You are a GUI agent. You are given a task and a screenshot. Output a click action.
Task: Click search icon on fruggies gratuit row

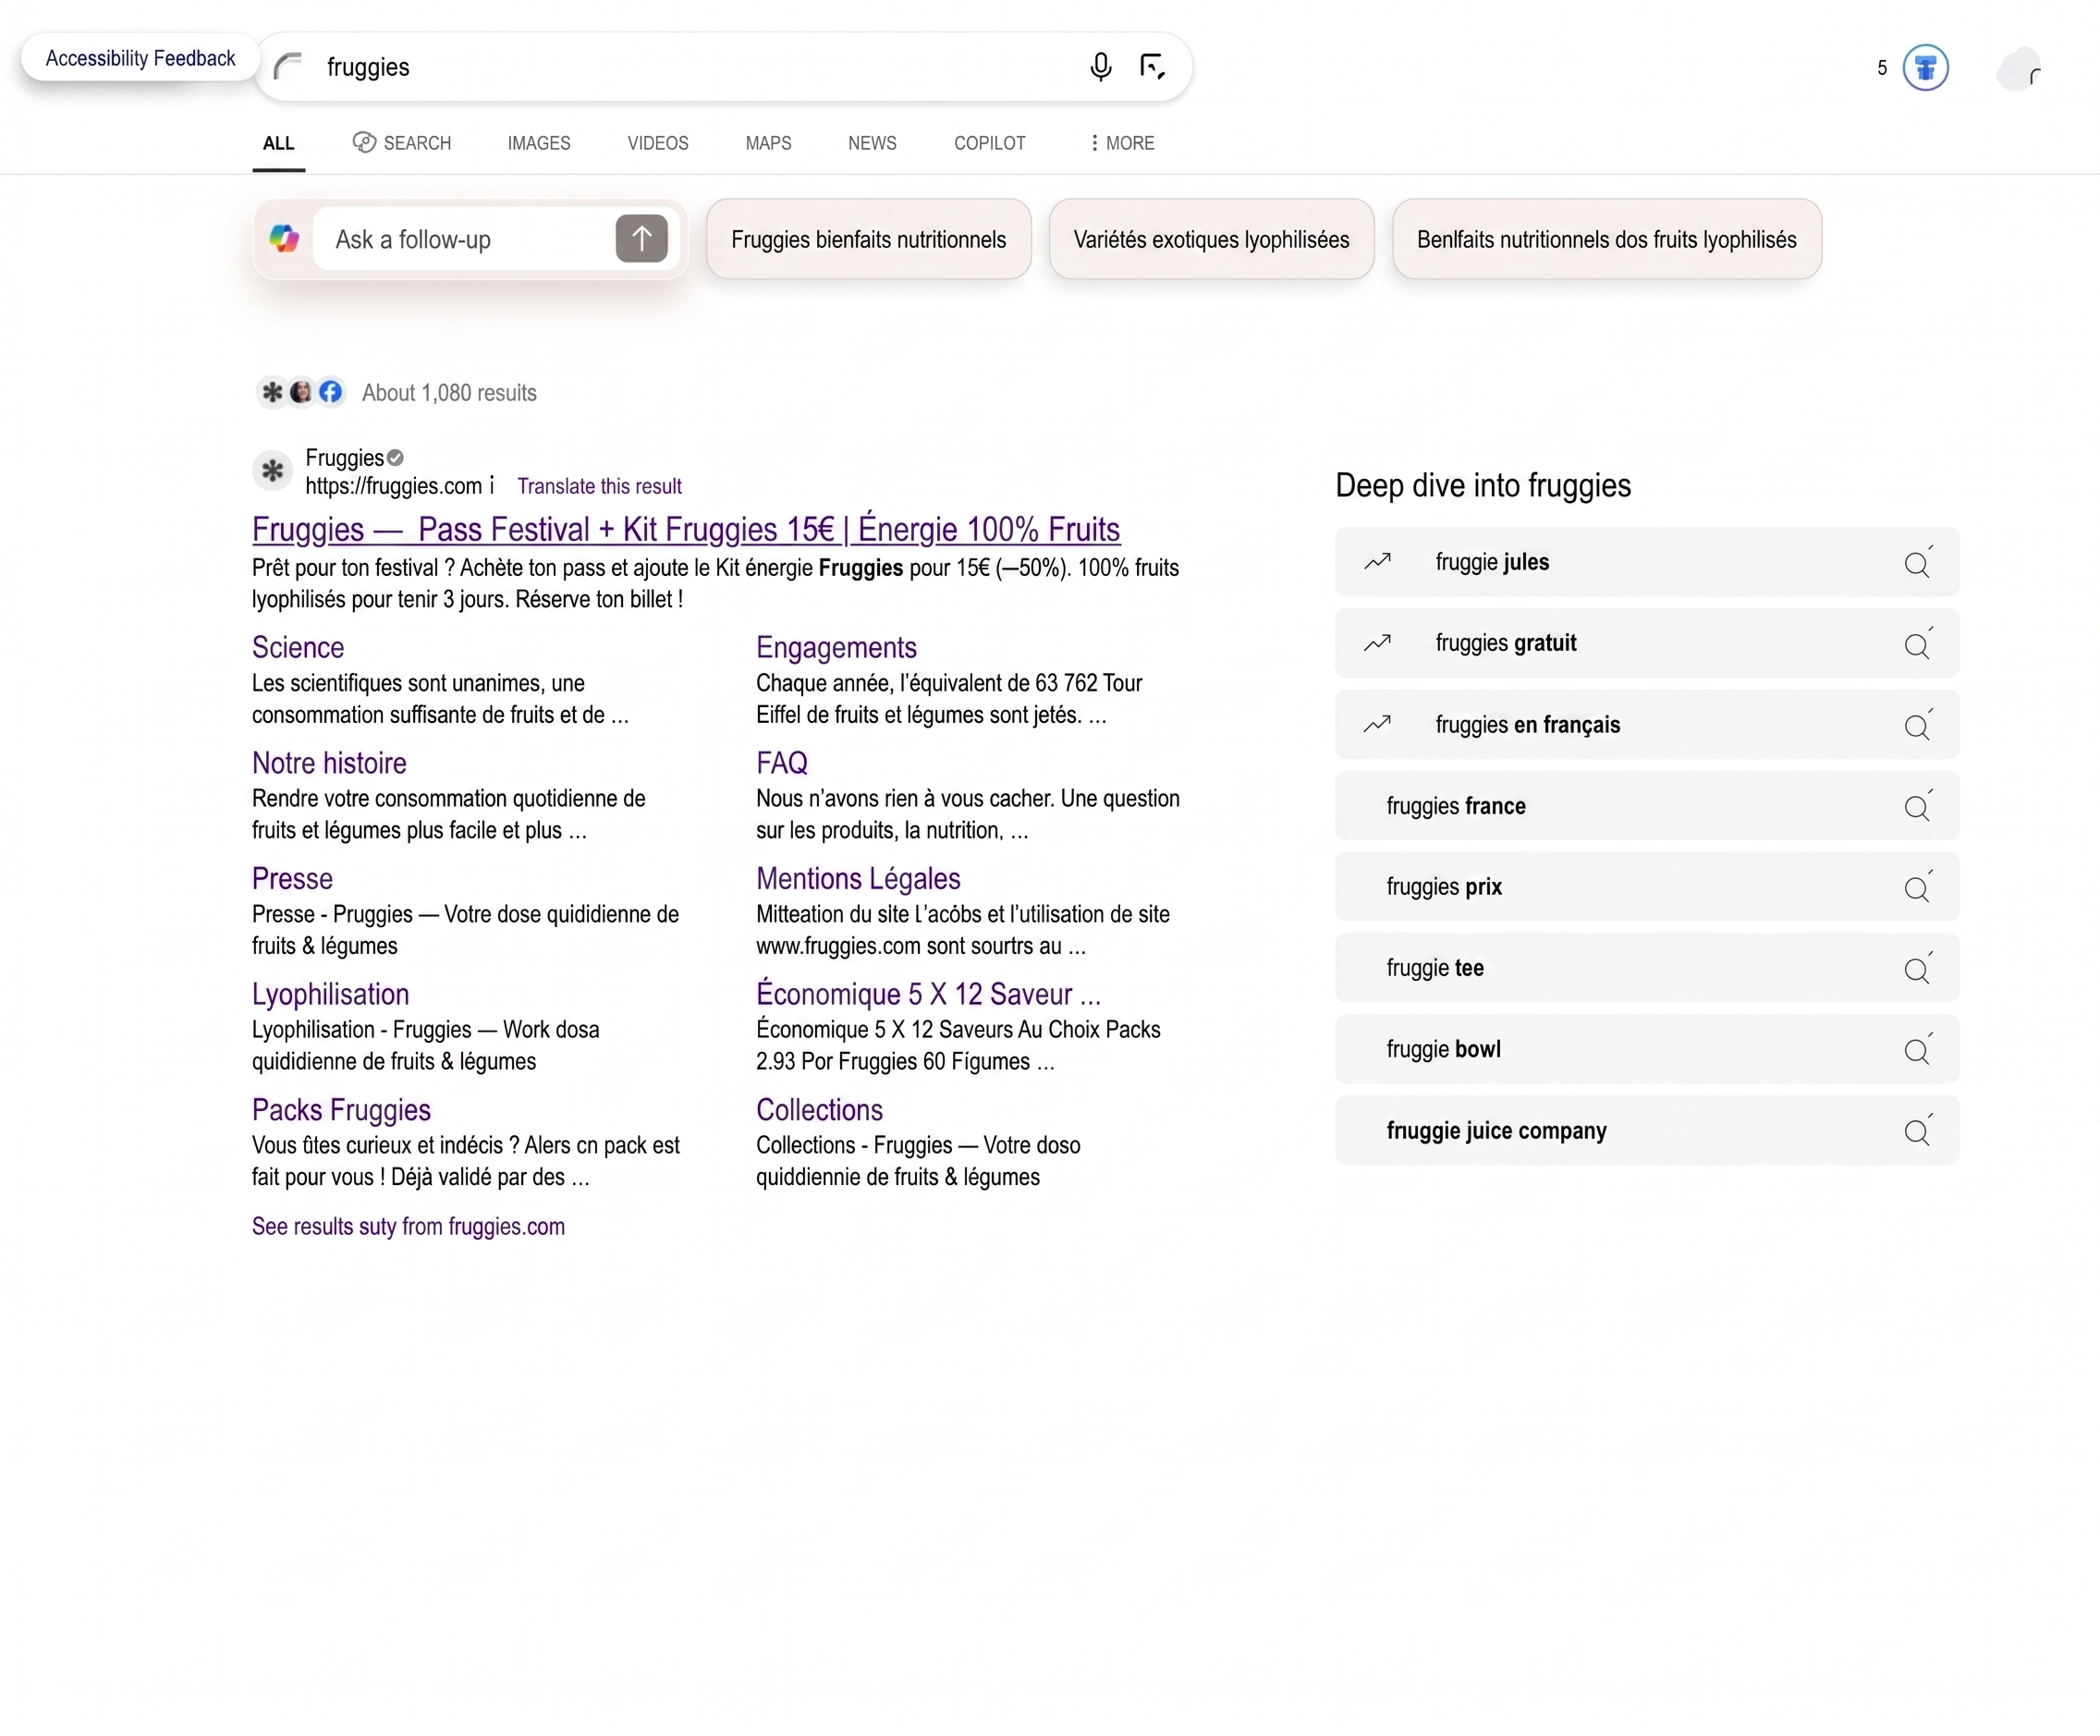pos(1917,644)
